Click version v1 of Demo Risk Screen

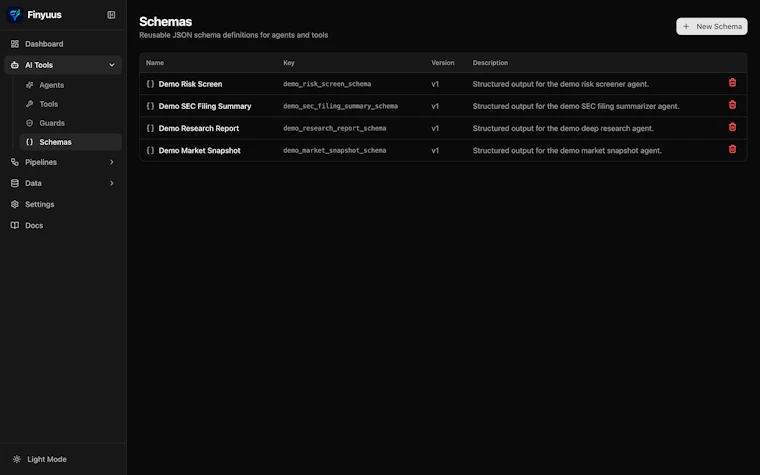(x=435, y=84)
